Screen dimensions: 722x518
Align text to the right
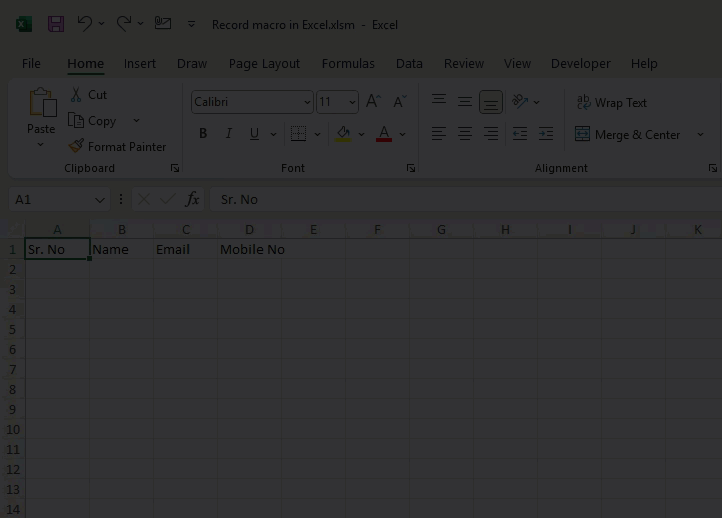click(x=491, y=134)
